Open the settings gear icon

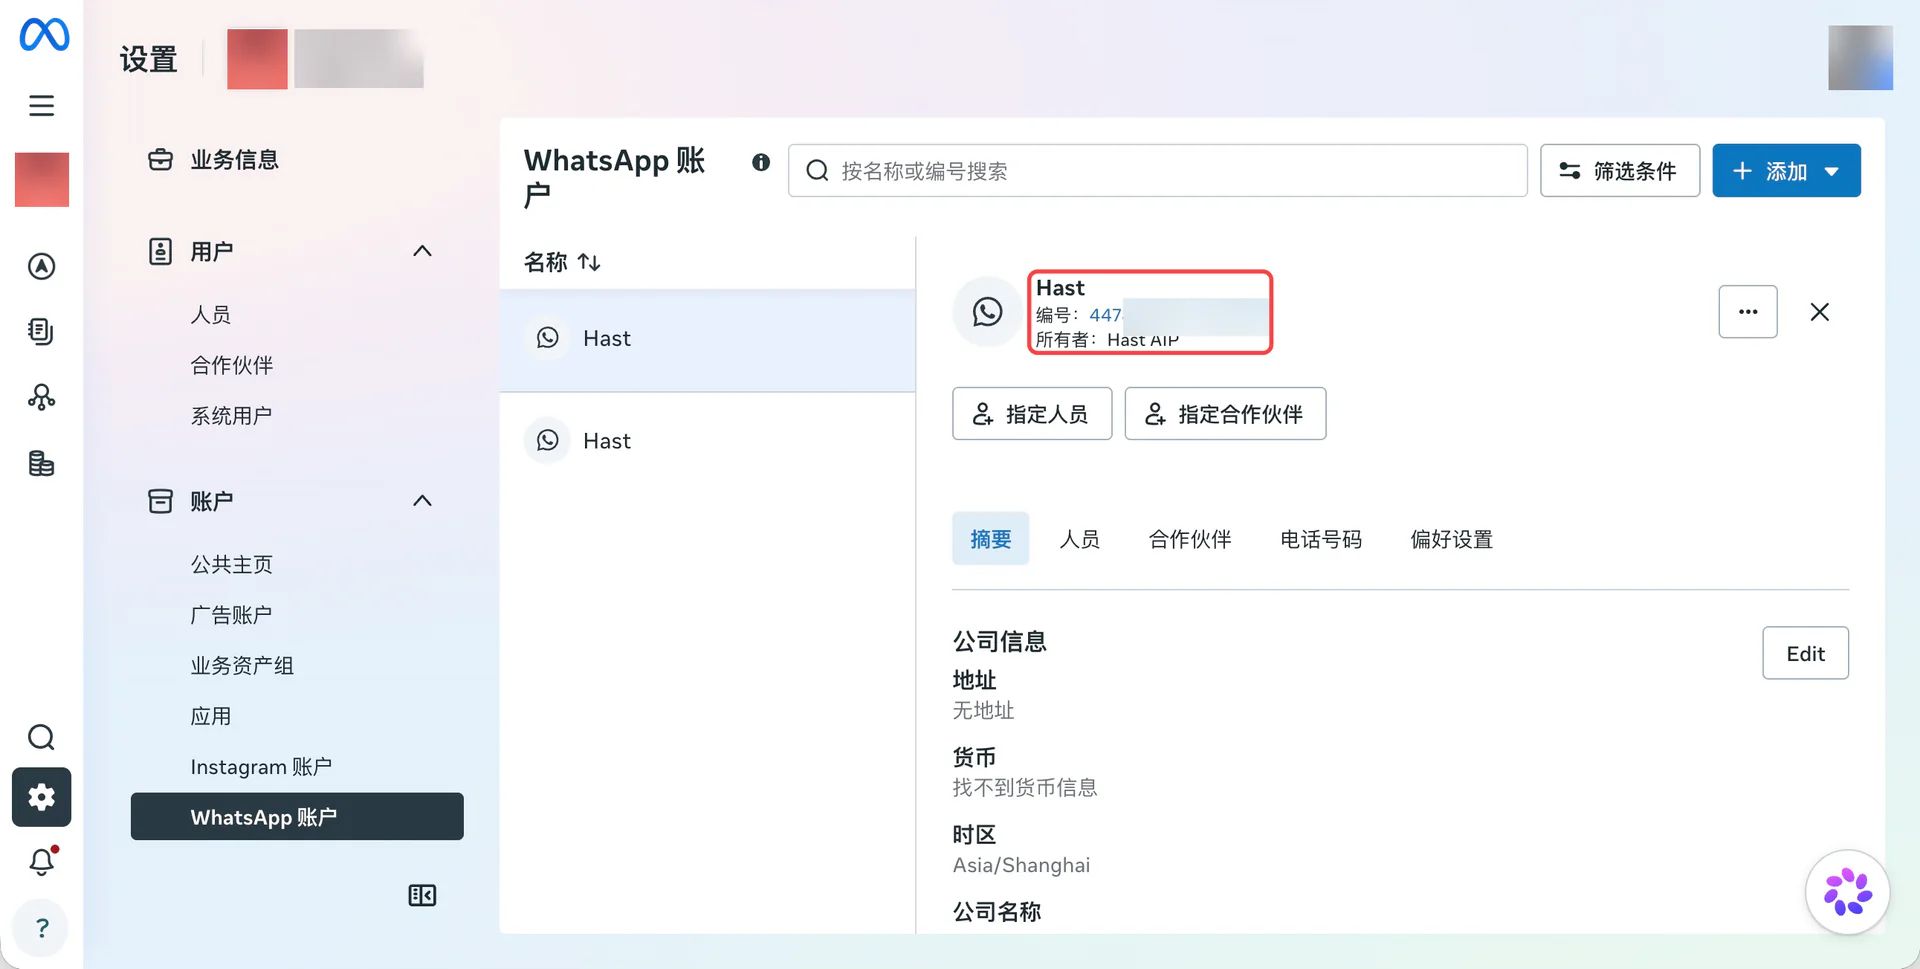41,797
